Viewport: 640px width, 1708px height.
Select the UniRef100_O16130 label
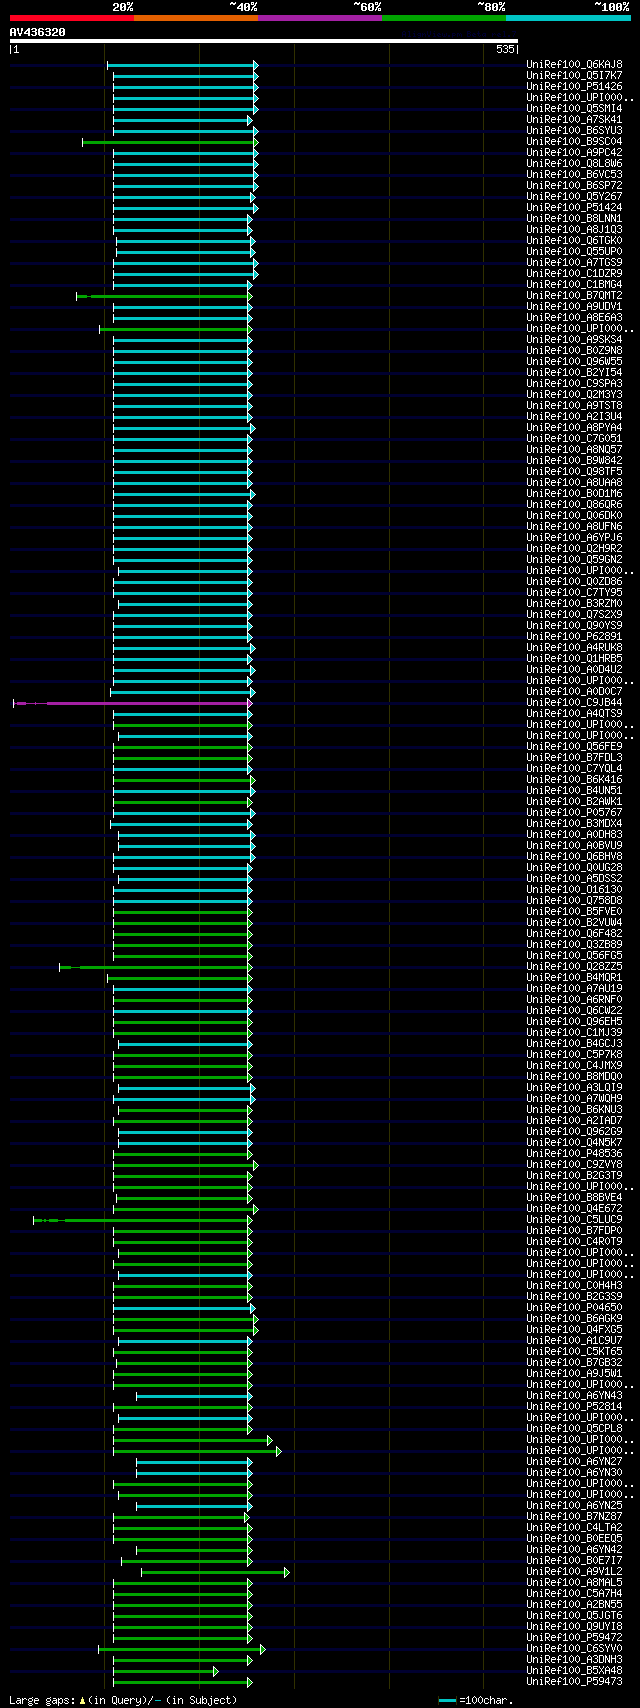click(574, 890)
